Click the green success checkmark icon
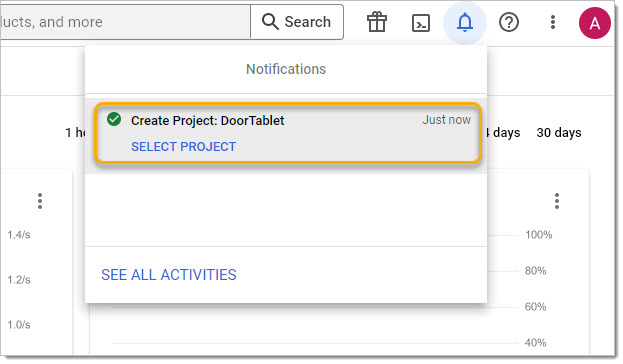This screenshot has height=364, width=623. (x=114, y=119)
